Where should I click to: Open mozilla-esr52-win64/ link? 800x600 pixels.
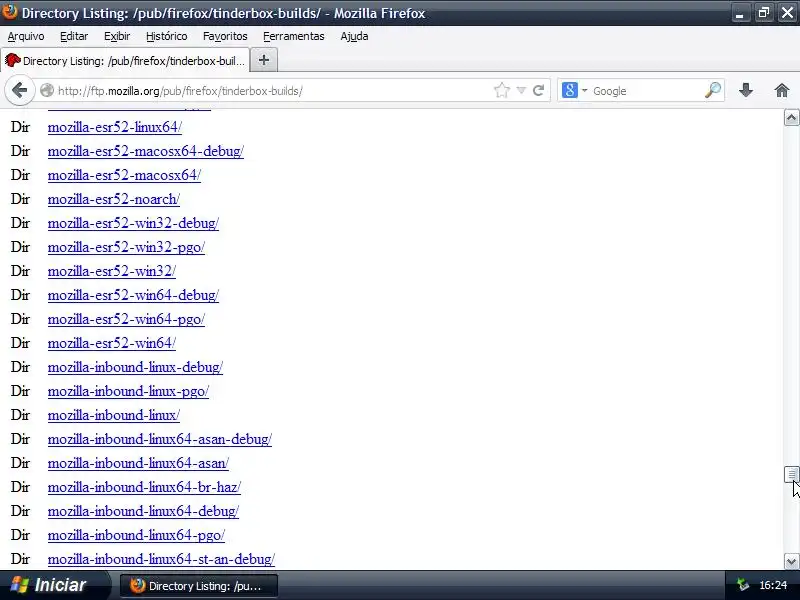(112, 343)
